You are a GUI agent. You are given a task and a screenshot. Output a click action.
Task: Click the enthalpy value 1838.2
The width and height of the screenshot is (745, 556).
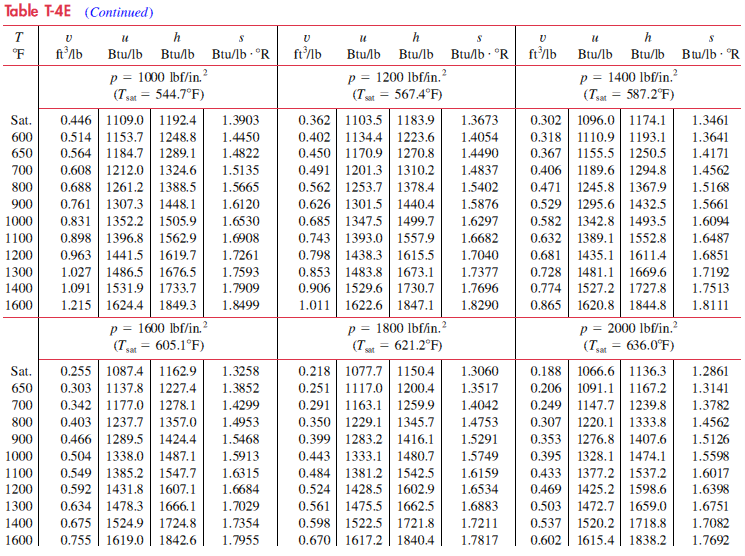point(648,538)
